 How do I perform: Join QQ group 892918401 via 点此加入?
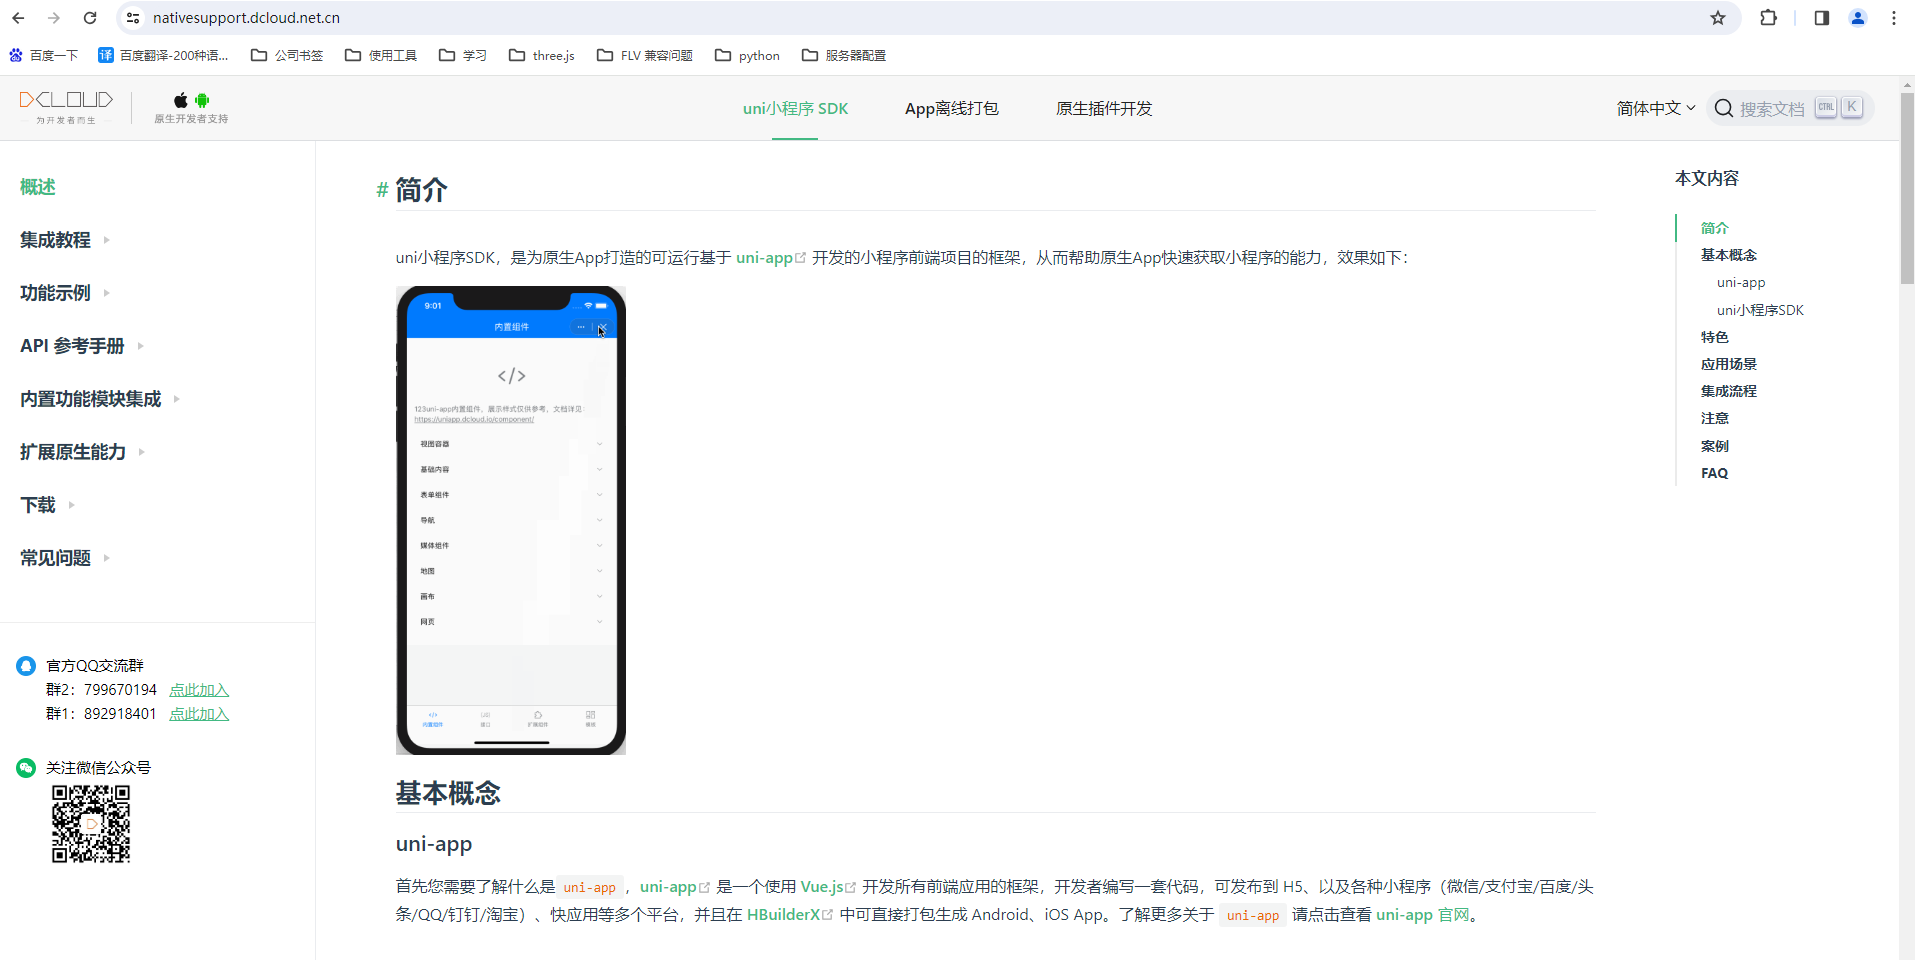[x=199, y=714]
